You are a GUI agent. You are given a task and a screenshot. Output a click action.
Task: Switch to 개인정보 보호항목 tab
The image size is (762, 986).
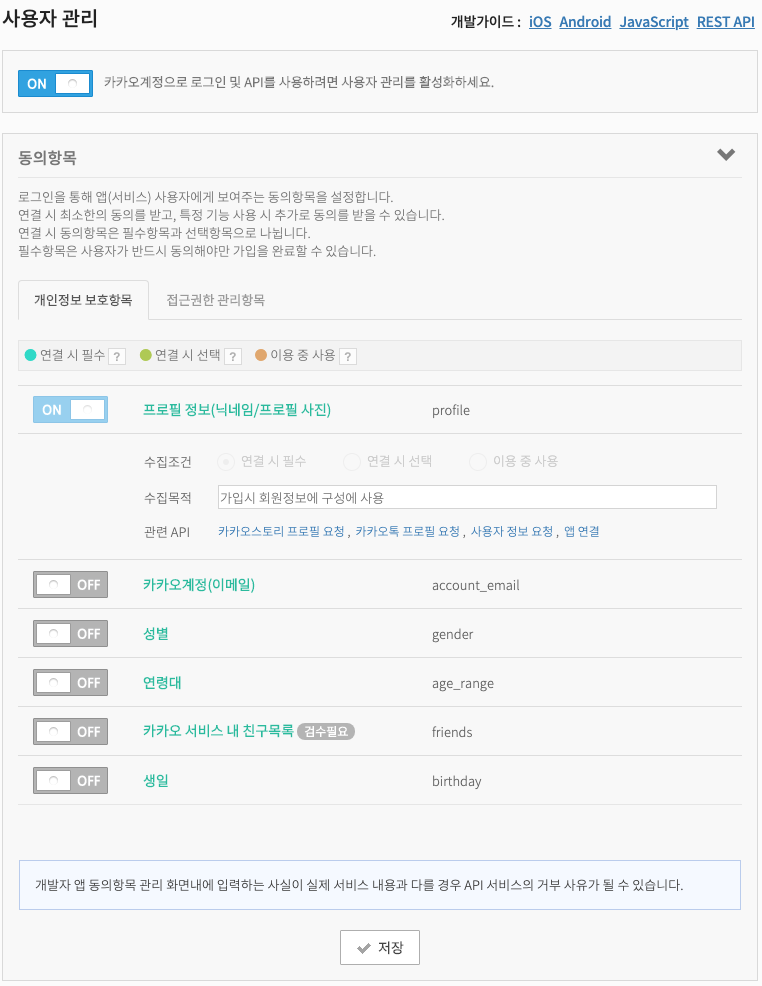[x=84, y=300]
